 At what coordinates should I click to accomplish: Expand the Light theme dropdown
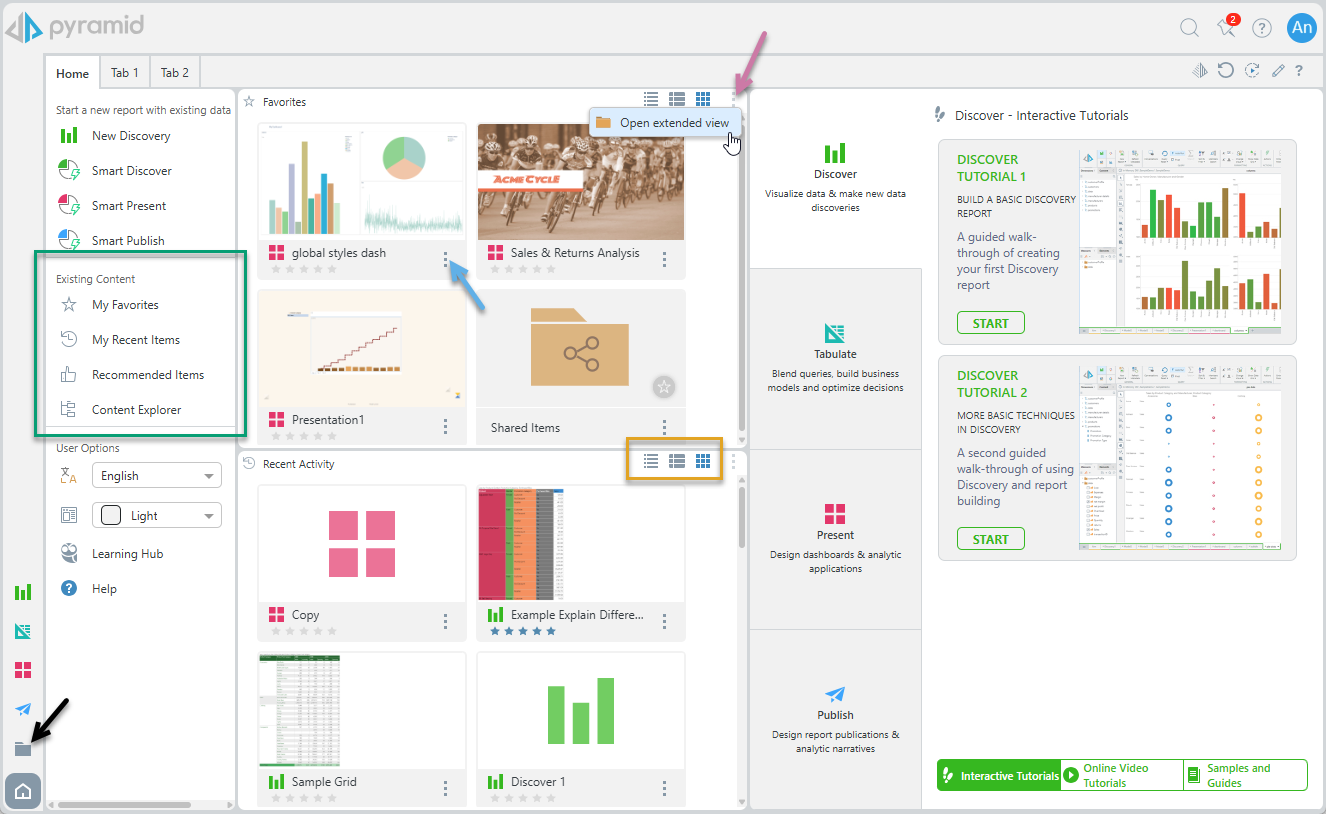pos(157,516)
